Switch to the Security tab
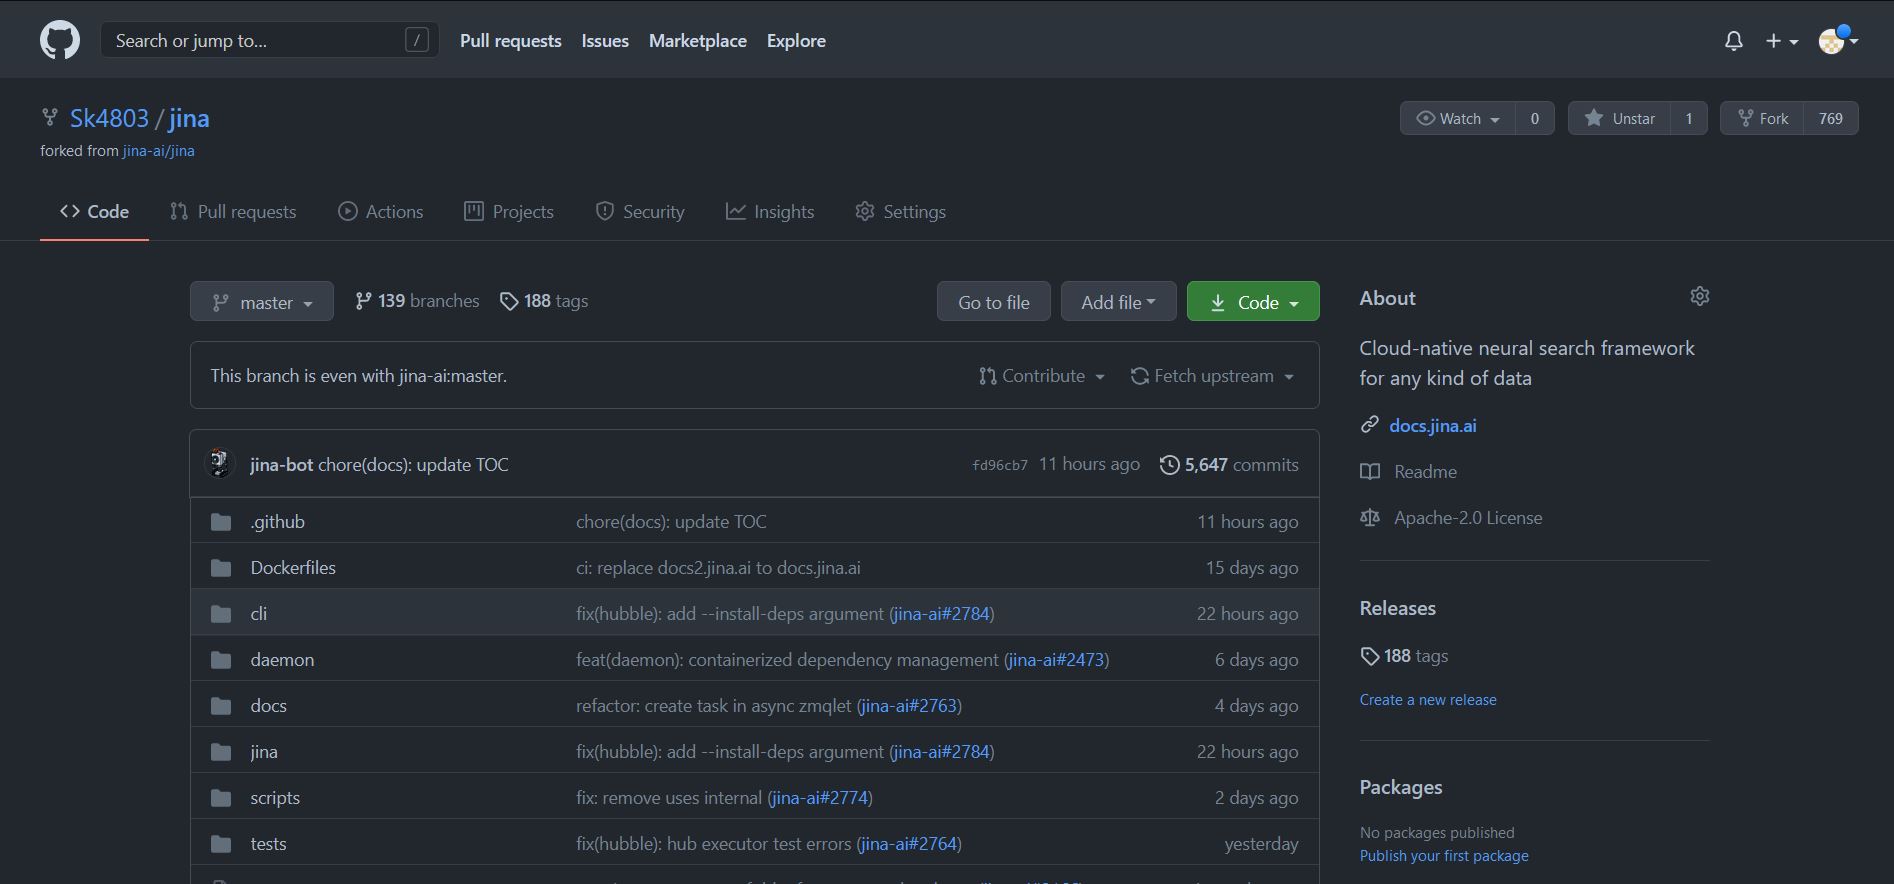This screenshot has width=1894, height=884. click(639, 212)
